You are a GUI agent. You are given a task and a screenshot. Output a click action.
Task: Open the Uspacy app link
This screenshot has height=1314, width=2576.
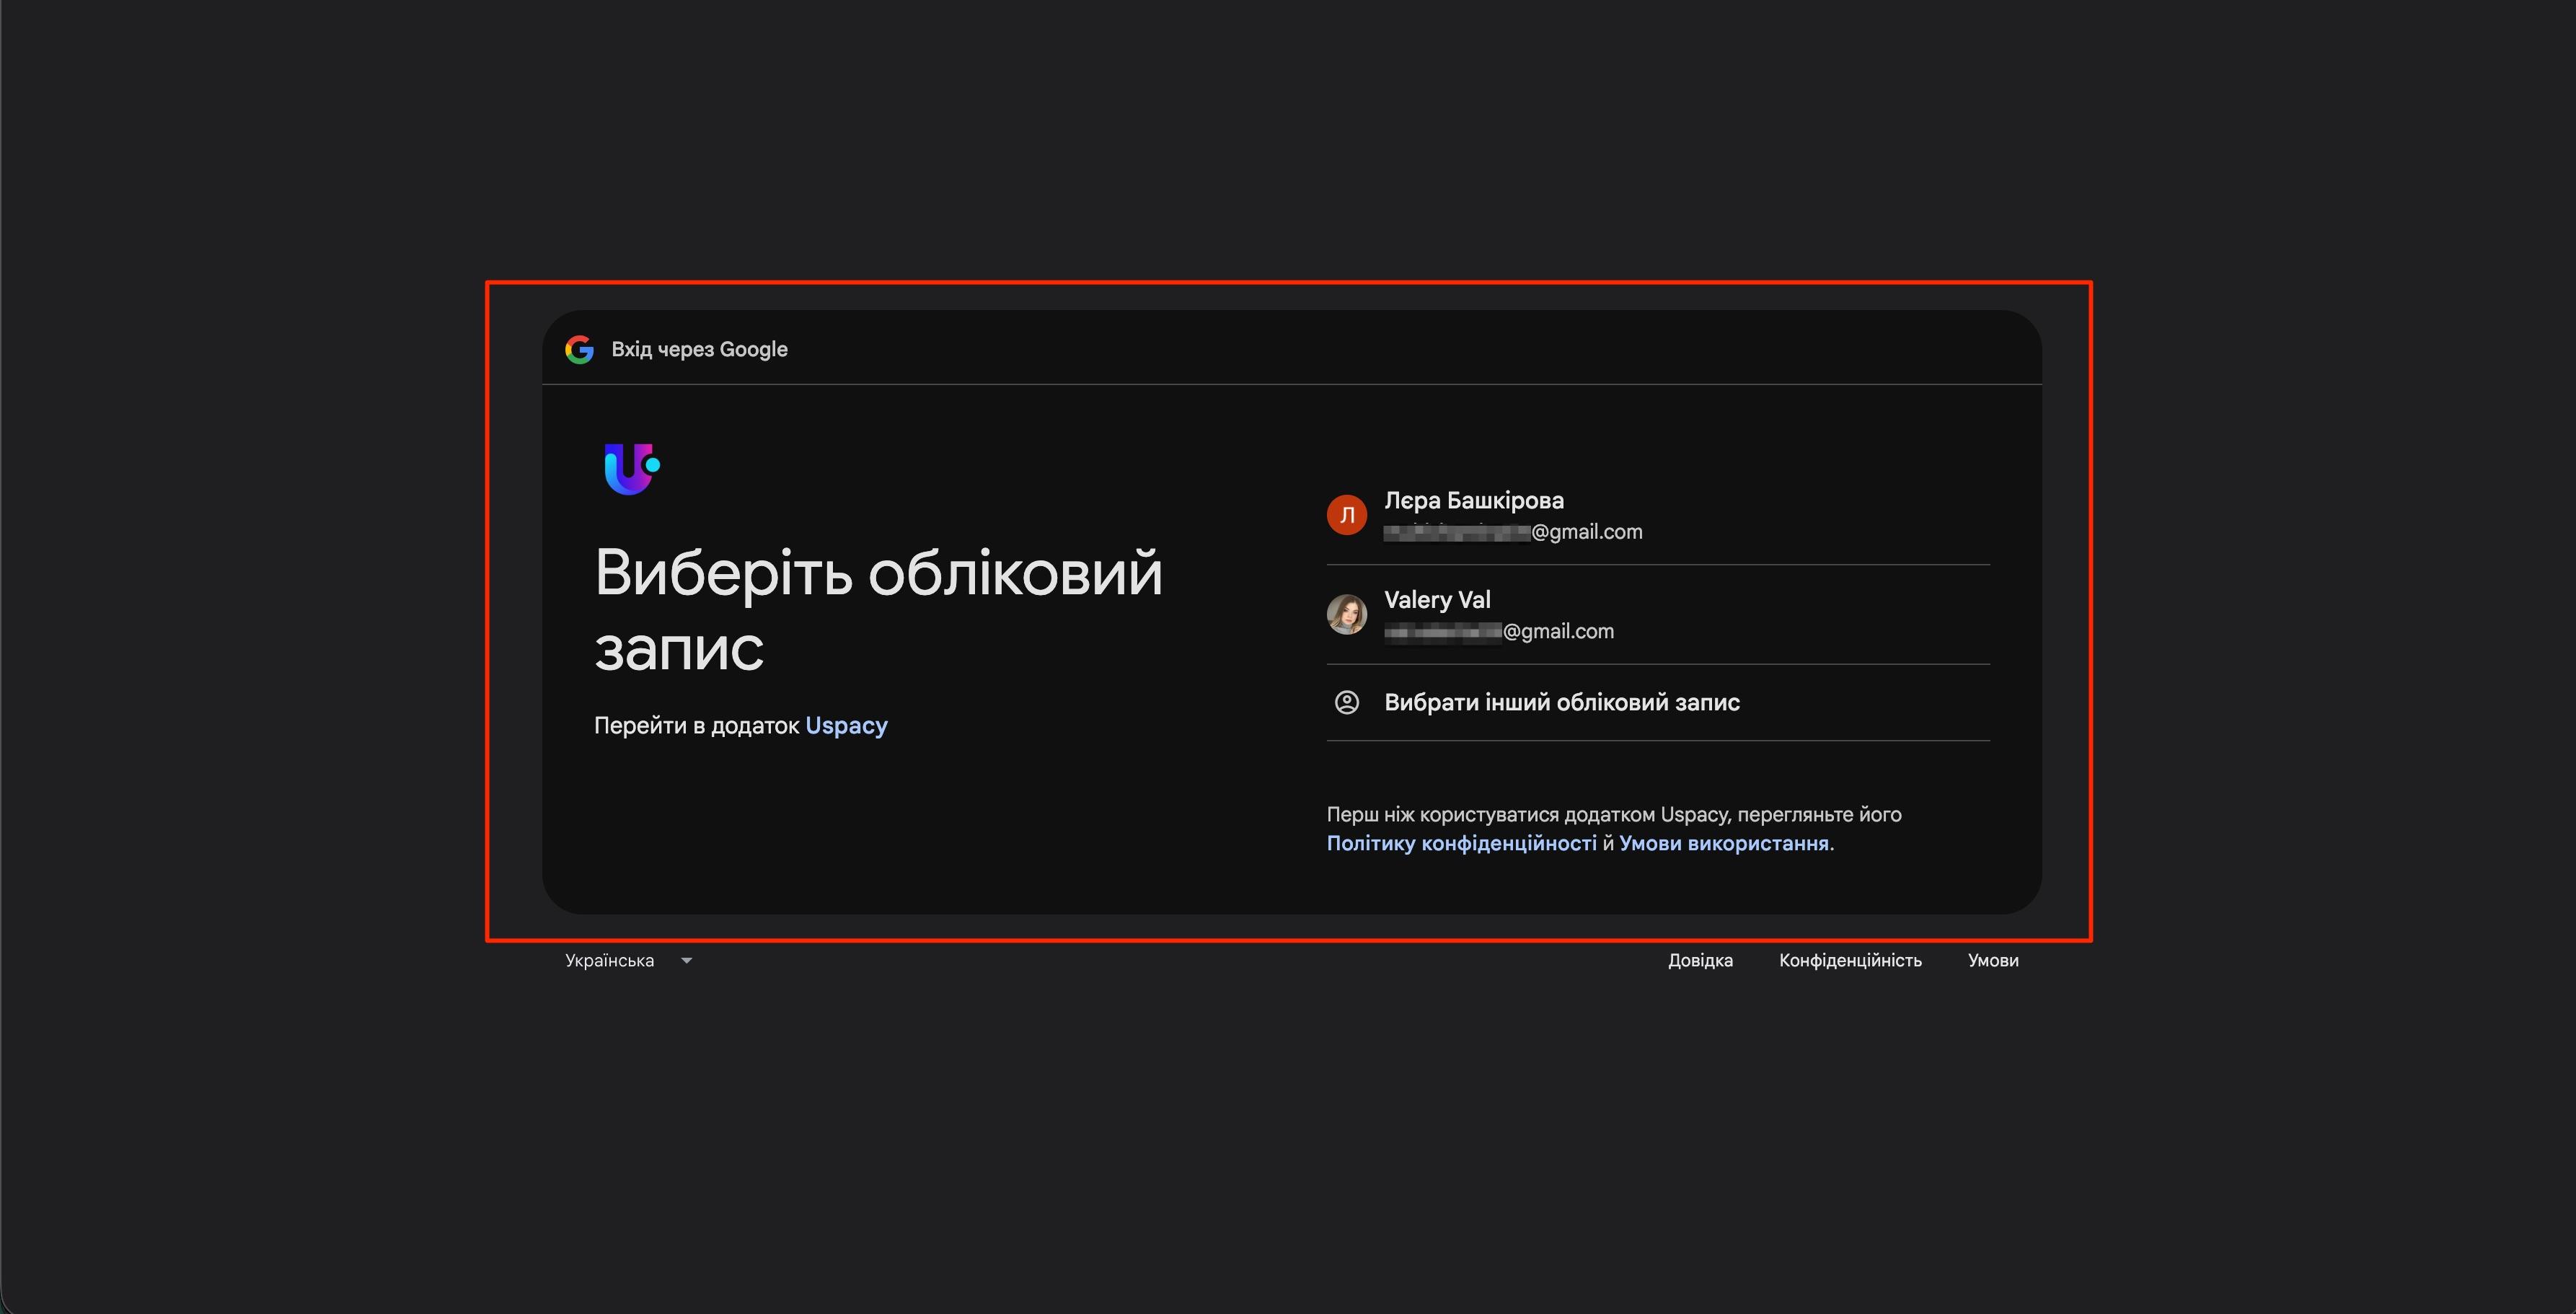tap(846, 726)
